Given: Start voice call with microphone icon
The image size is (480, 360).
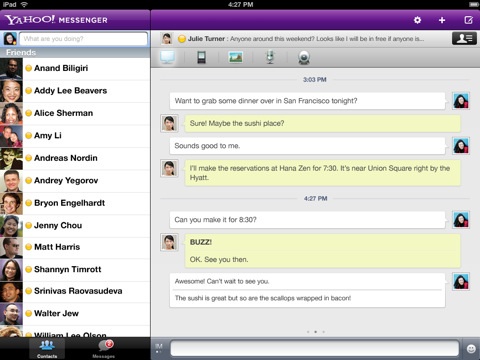Looking at the screenshot, I should [270, 58].
